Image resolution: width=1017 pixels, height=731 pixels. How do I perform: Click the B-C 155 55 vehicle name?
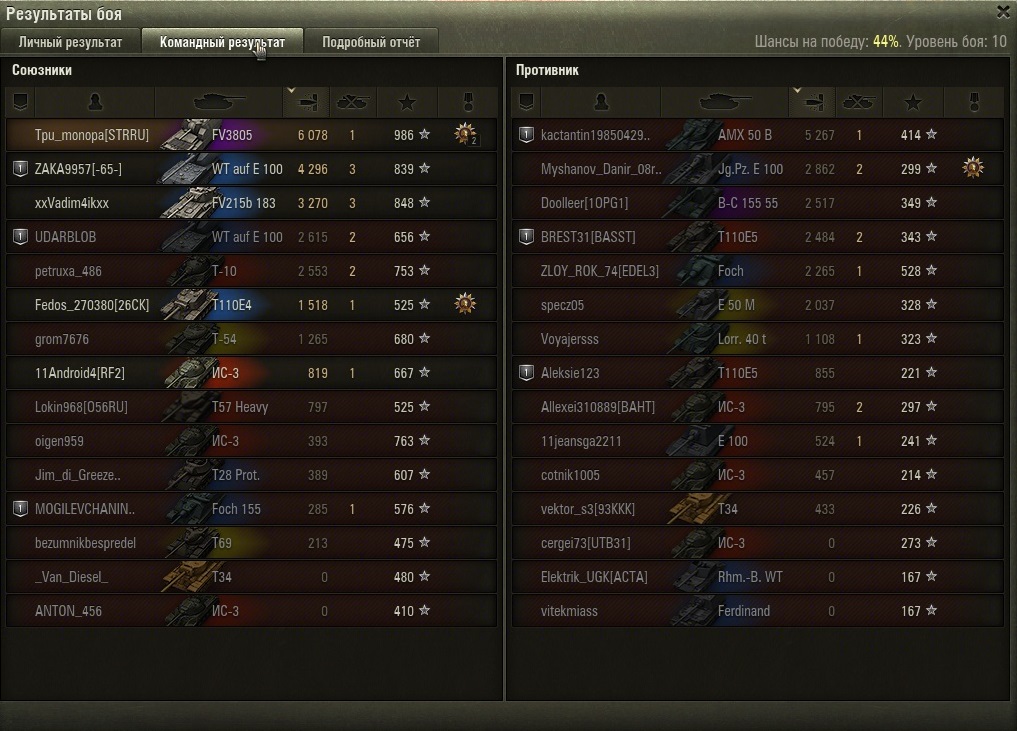(x=747, y=203)
